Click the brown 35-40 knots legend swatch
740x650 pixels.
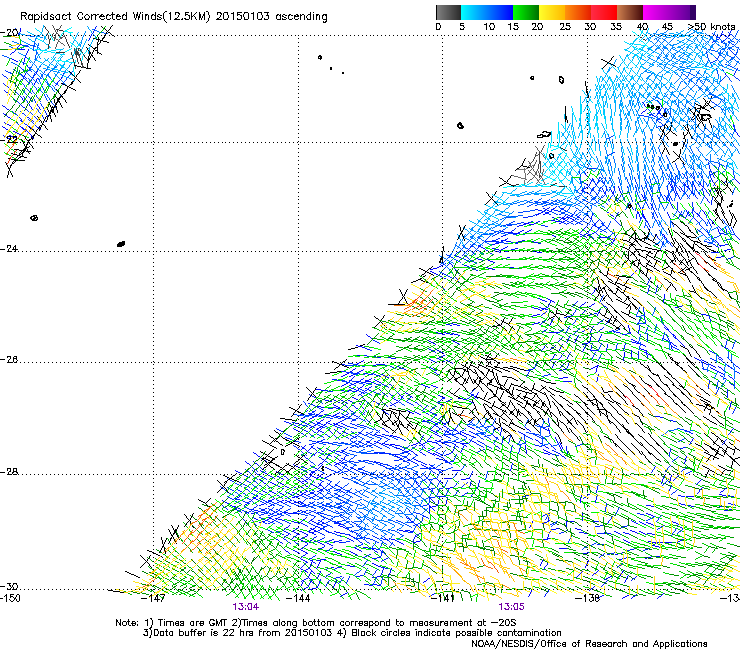pyautogui.click(x=630, y=12)
